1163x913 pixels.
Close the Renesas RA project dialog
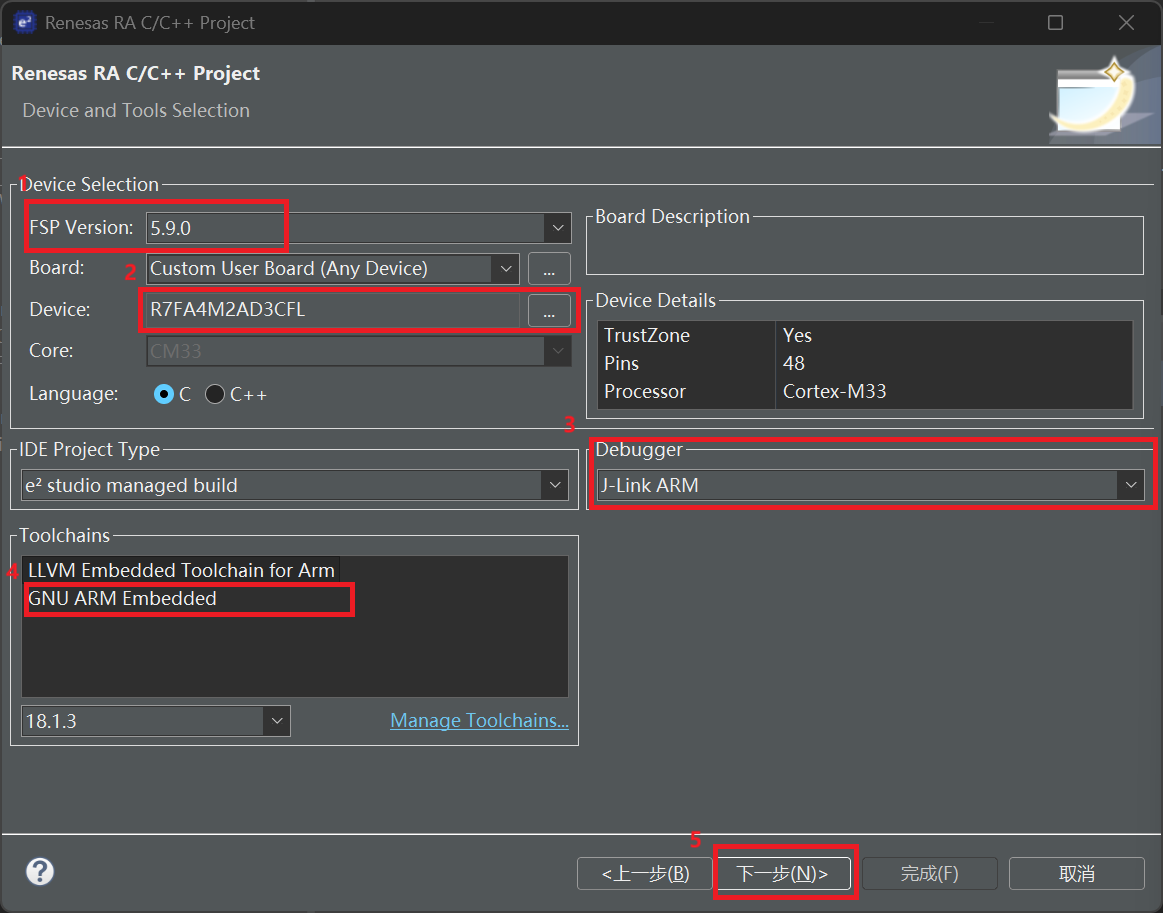coord(1126,22)
